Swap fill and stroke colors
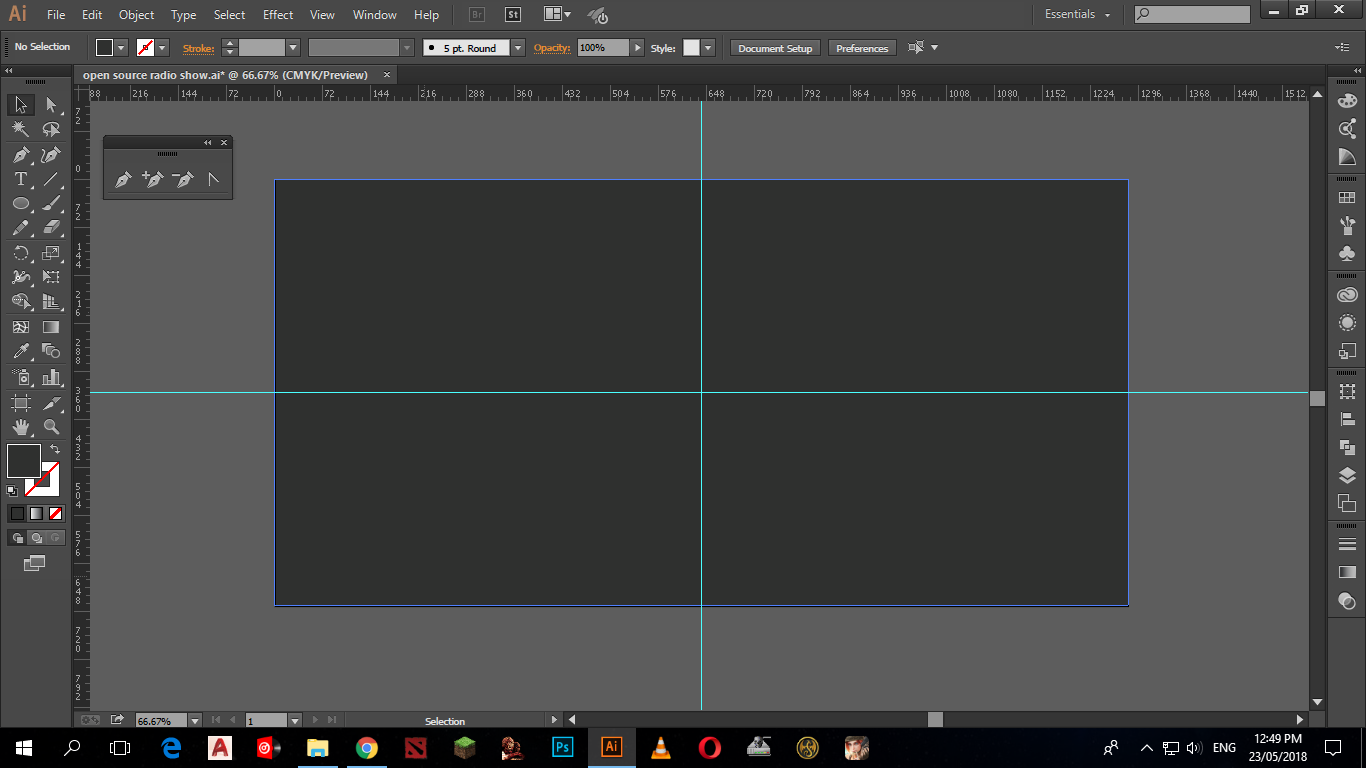Screen dimensions: 1366x768 pyautogui.click(x=55, y=450)
